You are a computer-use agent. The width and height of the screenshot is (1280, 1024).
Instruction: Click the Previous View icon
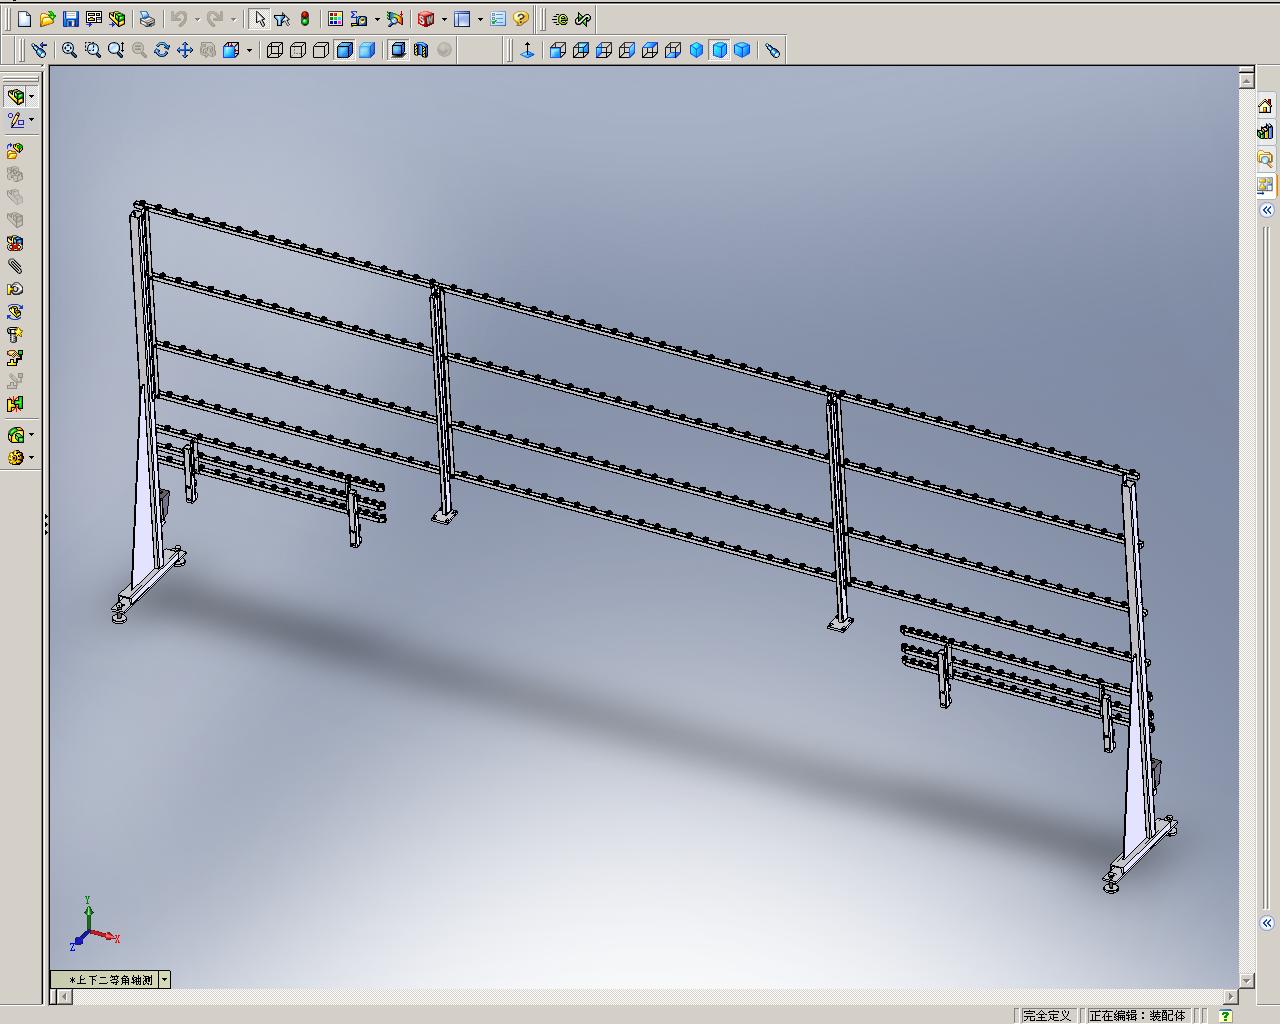(x=39, y=50)
